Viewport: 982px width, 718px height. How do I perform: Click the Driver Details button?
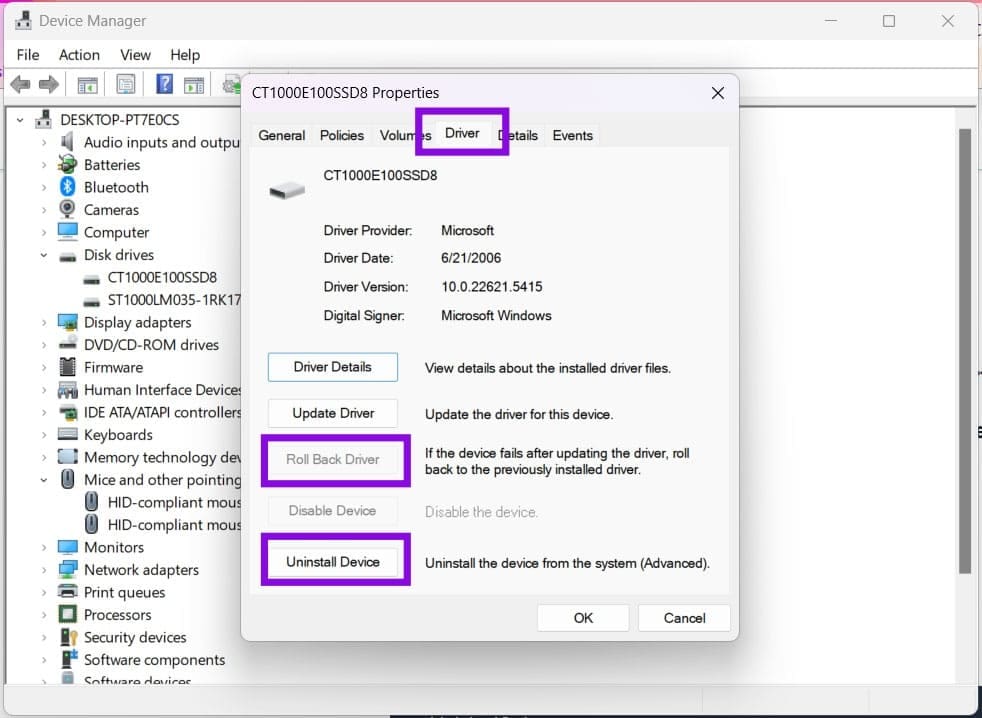click(333, 367)
